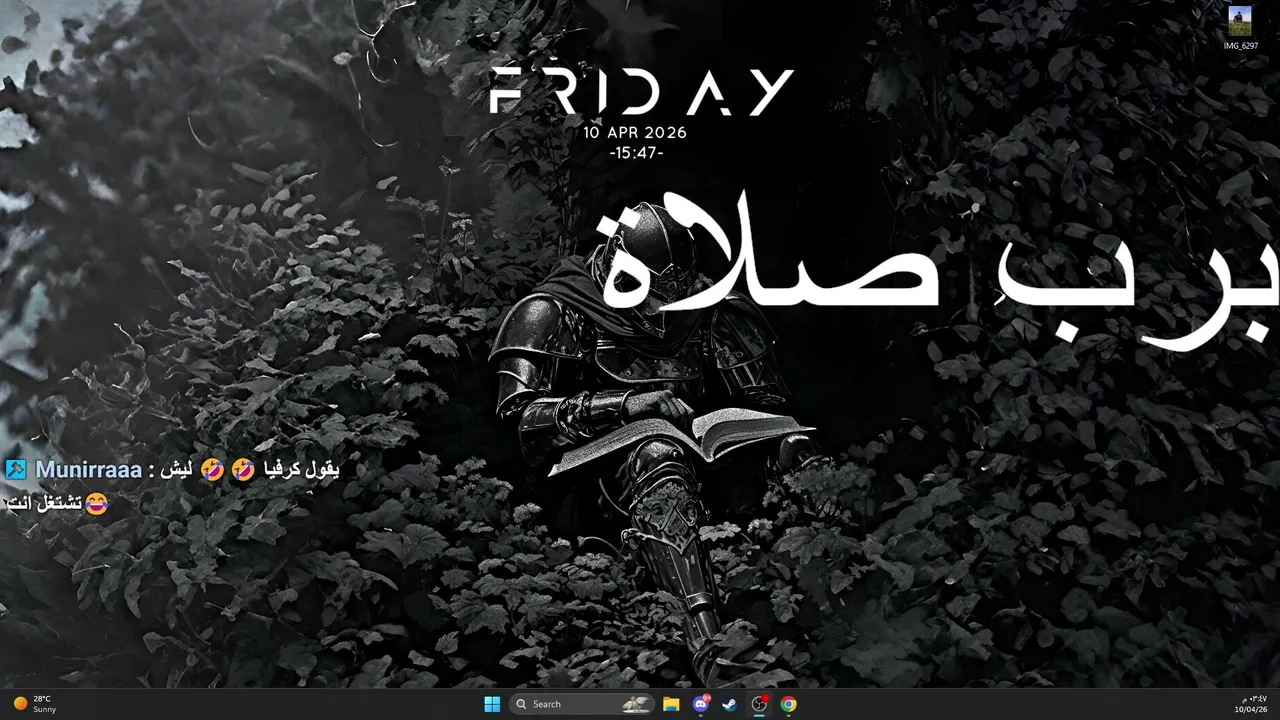Screen dimensions: 1280x720
Task: Click the -15:47- time widget text
Action: (x=636, y=153)
